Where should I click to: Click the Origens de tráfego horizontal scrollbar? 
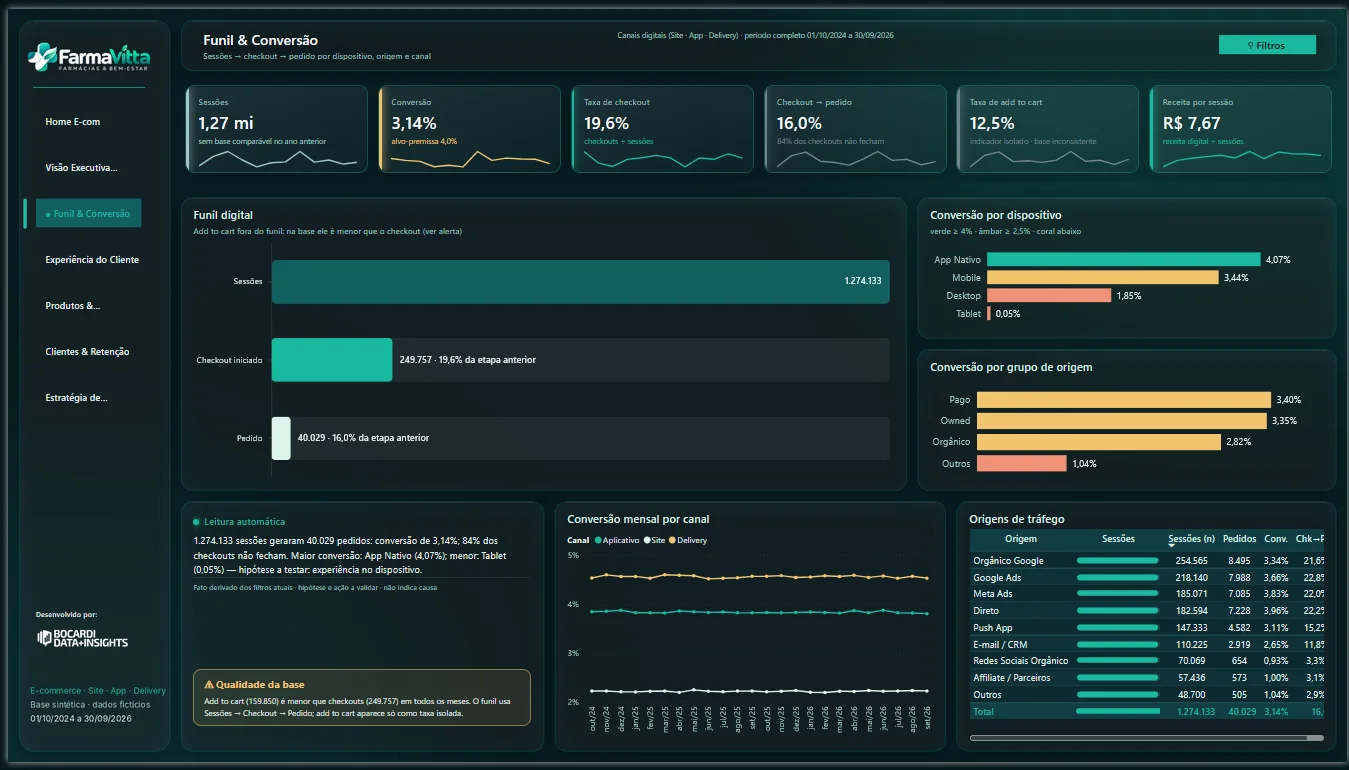click(1146, 738)
